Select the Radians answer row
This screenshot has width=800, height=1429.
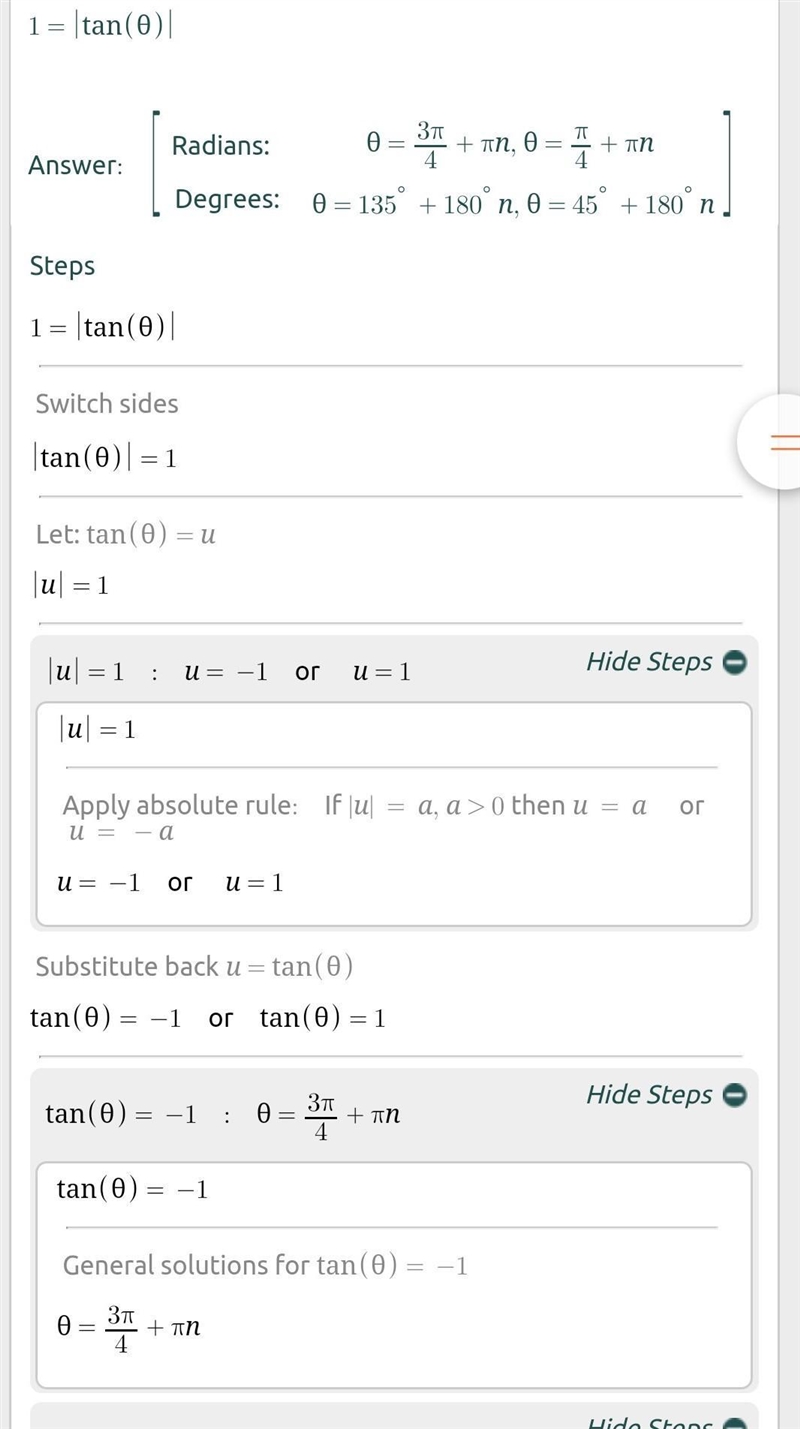[x=412, y=146]
